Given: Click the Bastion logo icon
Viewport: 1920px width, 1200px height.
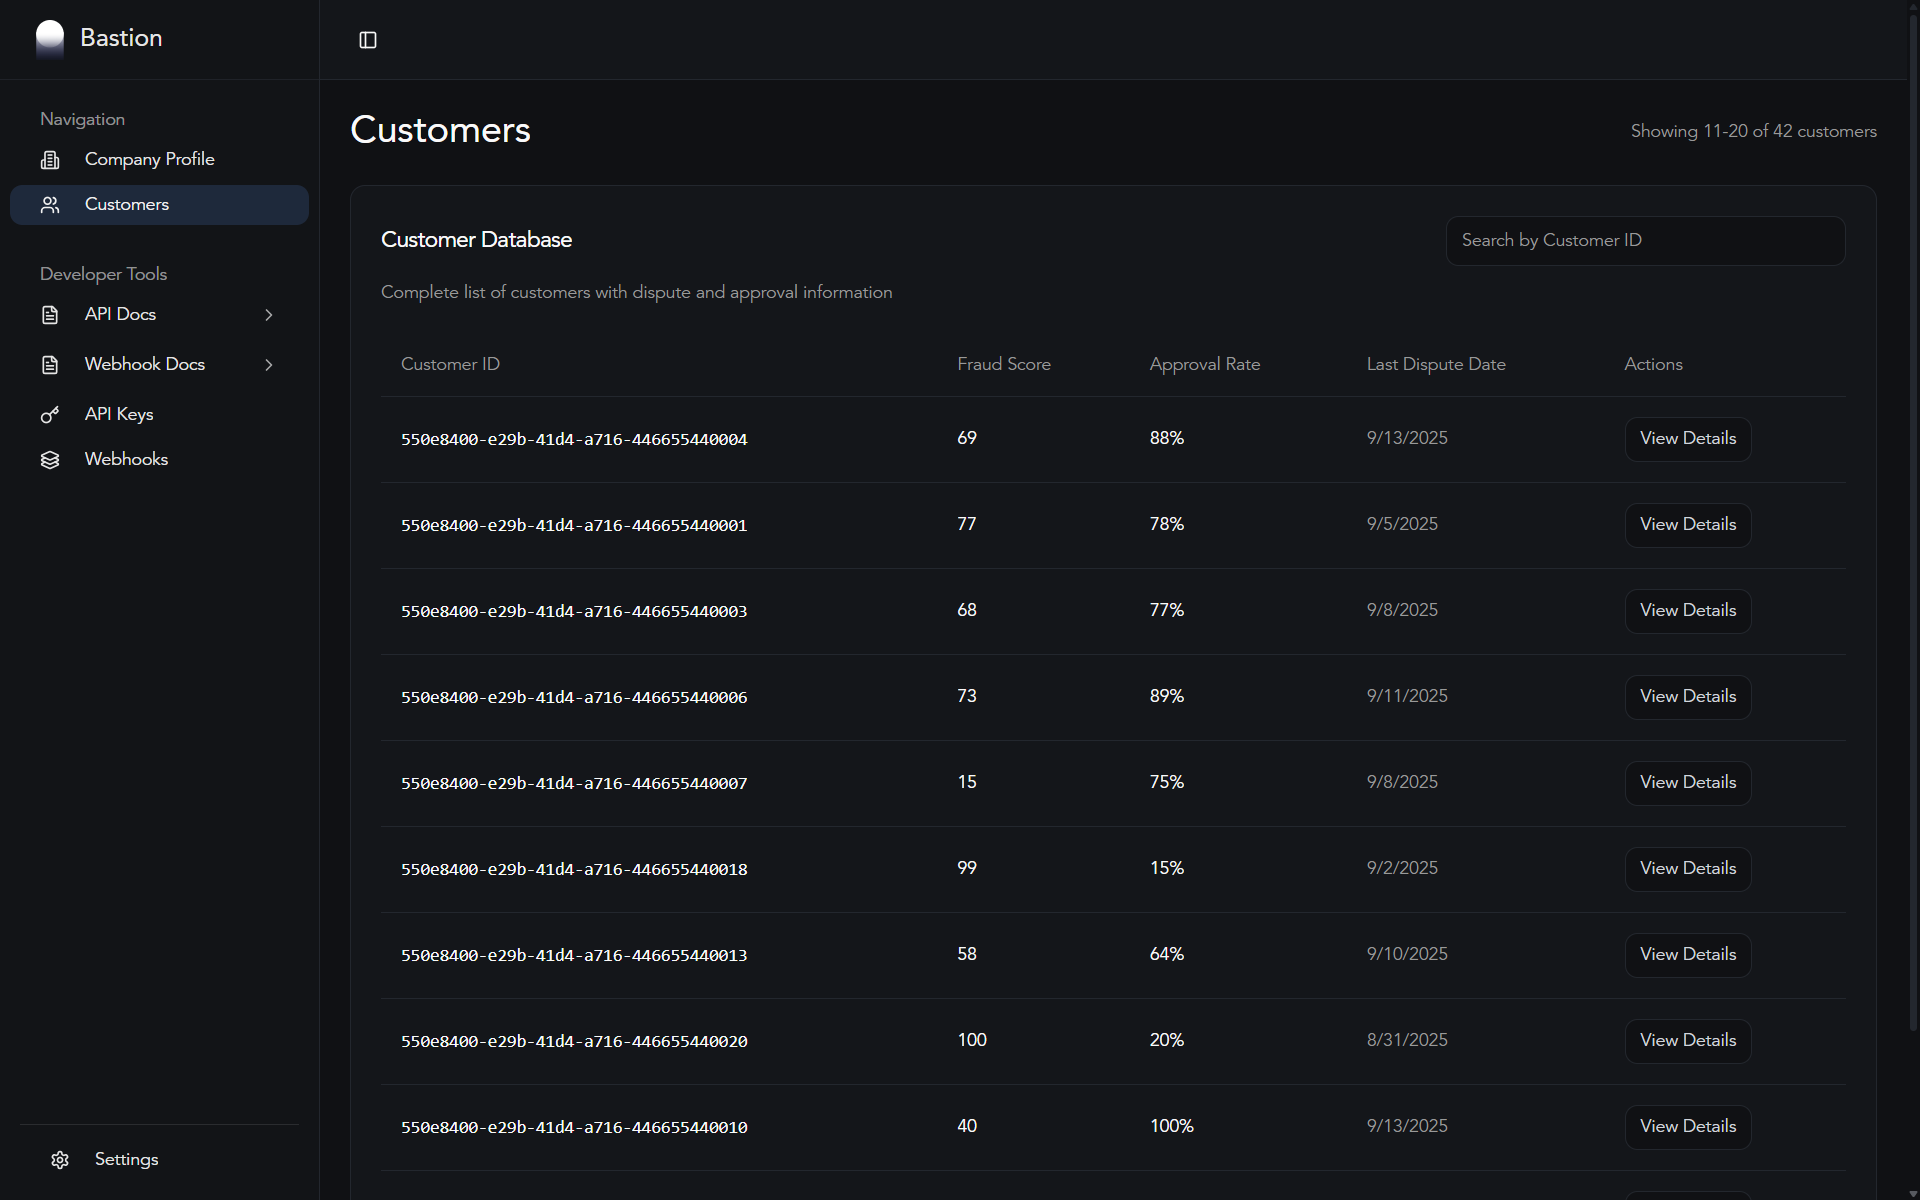Looking at the screenshot, I should pos(50,38).
